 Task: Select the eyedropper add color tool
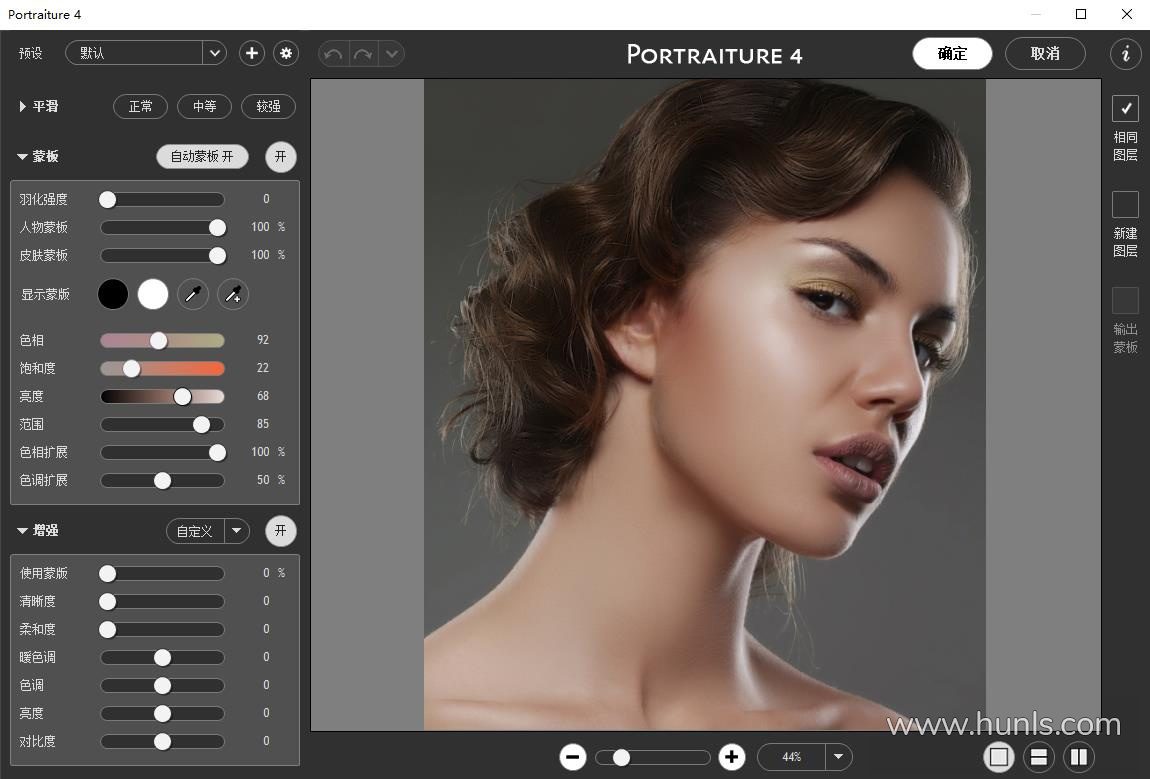[x=233, y=294]
